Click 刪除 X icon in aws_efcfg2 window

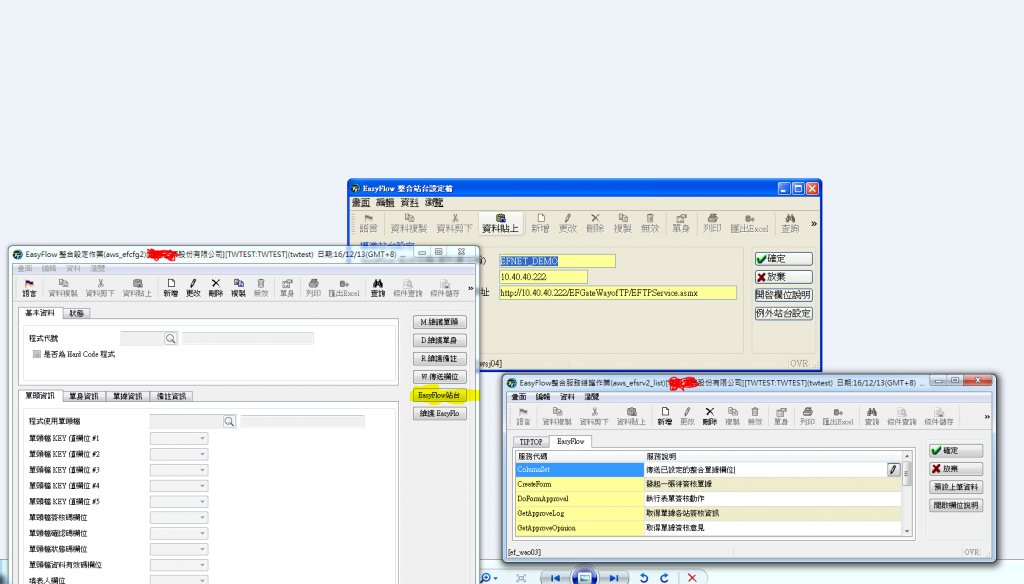pos(216,287)
